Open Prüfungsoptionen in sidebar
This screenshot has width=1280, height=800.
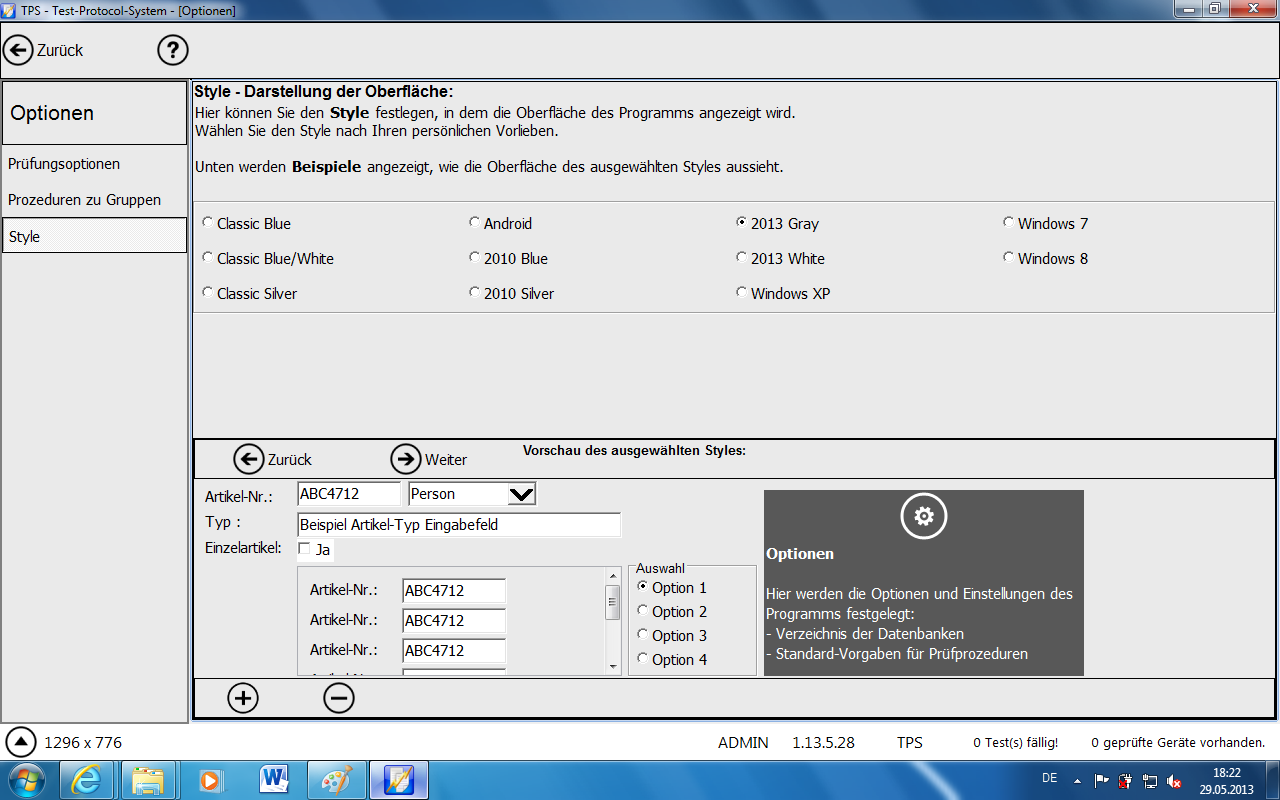point(94,163)
